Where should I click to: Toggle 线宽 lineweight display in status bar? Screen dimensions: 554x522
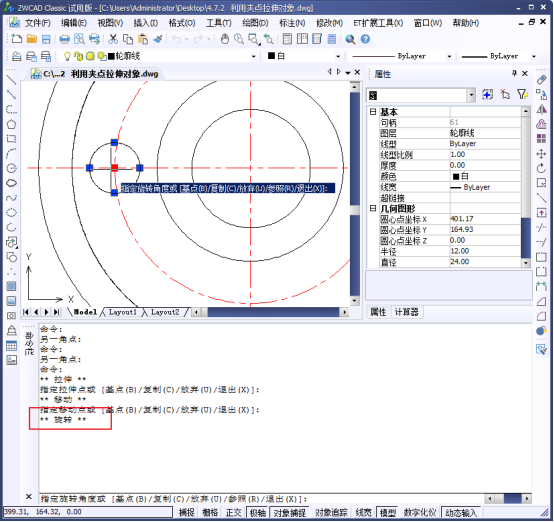coord(364,512)
